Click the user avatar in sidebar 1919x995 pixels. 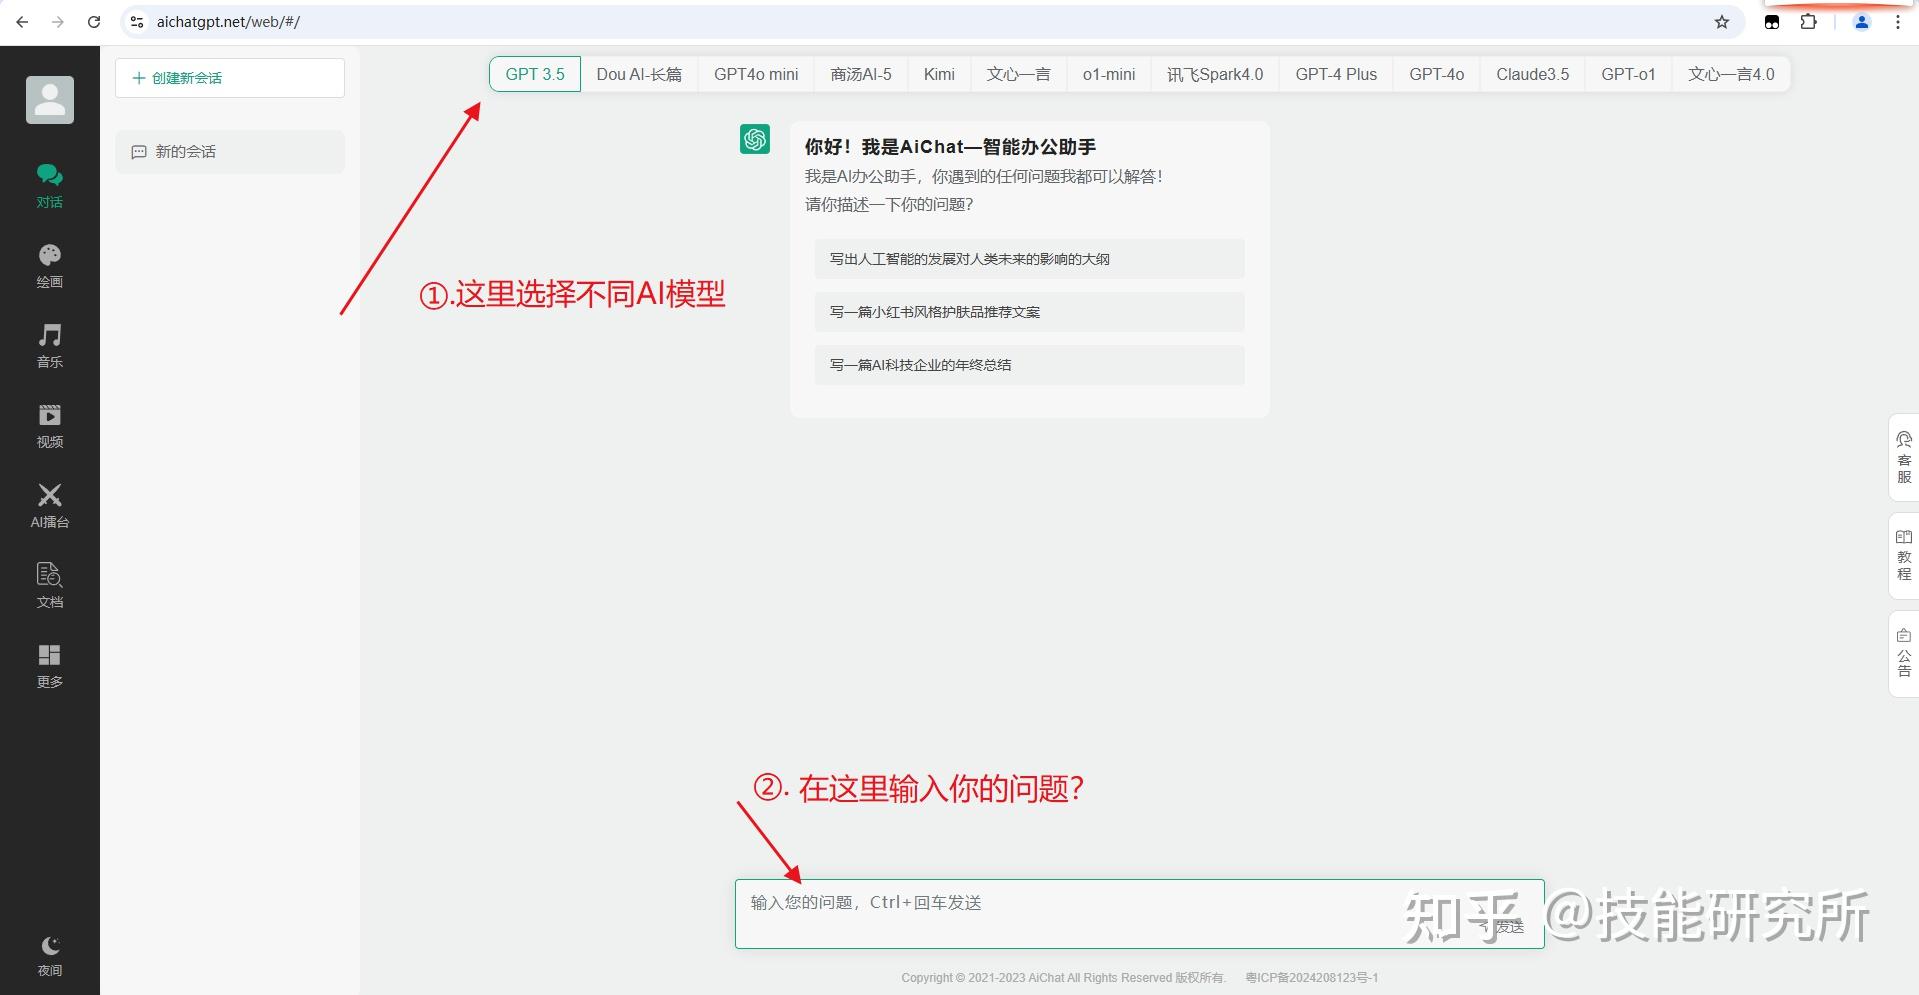50,100
